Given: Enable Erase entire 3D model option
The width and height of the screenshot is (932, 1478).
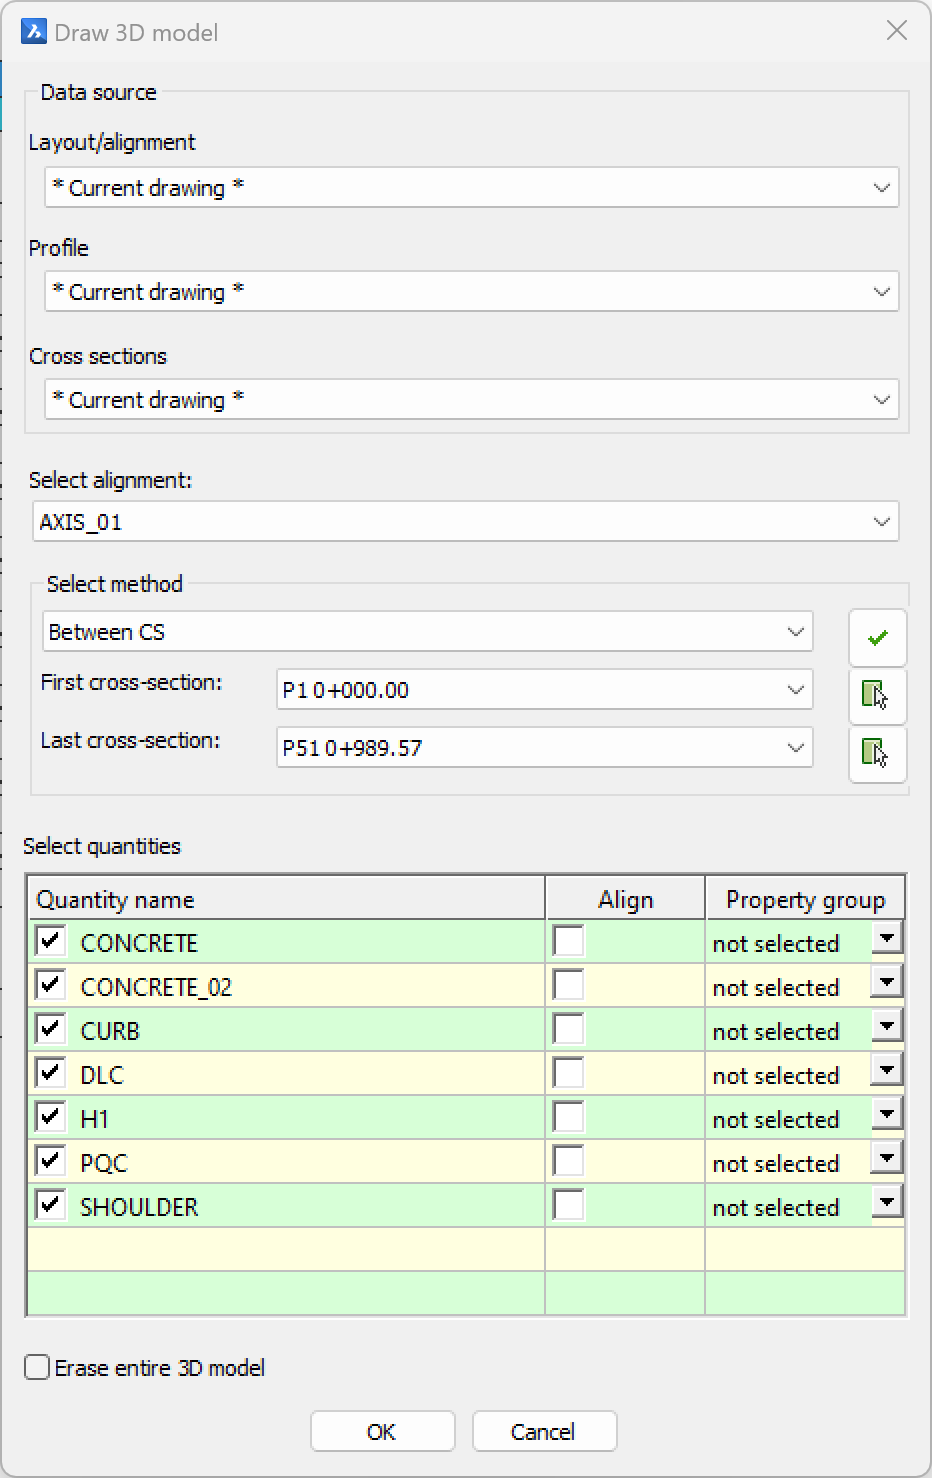Looking at the screenshot, I should pyautogui.click(x=37, y=1367).
